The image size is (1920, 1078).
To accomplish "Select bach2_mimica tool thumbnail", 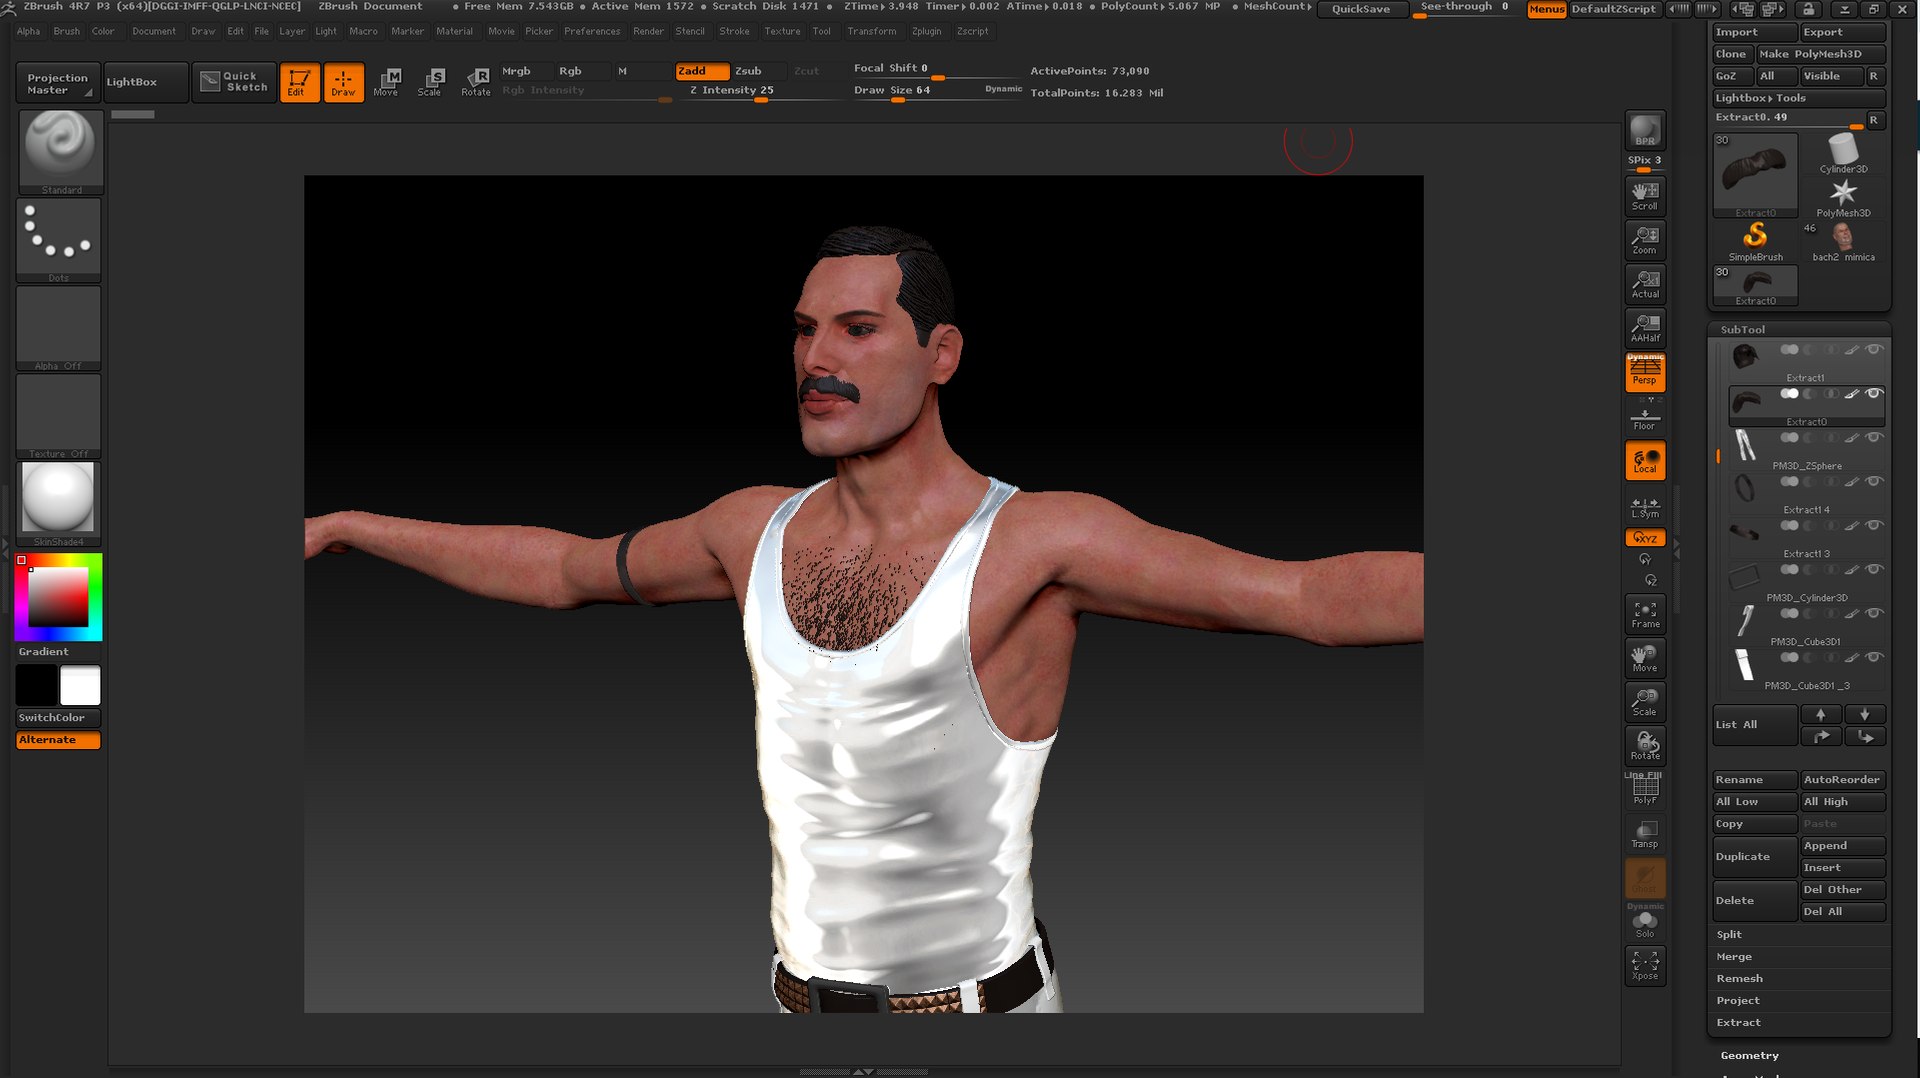I will [1843, 241].
